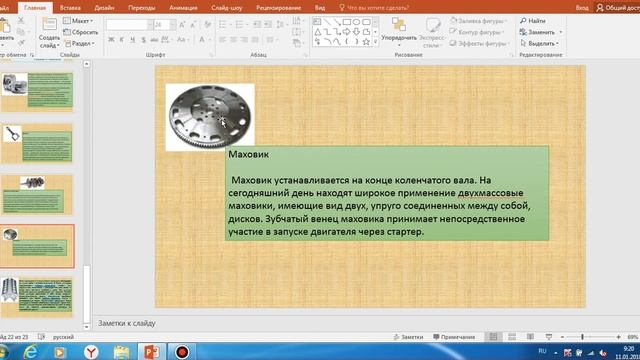Open Эффекты фигуры shape effects
The height and width of the screenshot is (360, 640).
[x=480, y=43]
